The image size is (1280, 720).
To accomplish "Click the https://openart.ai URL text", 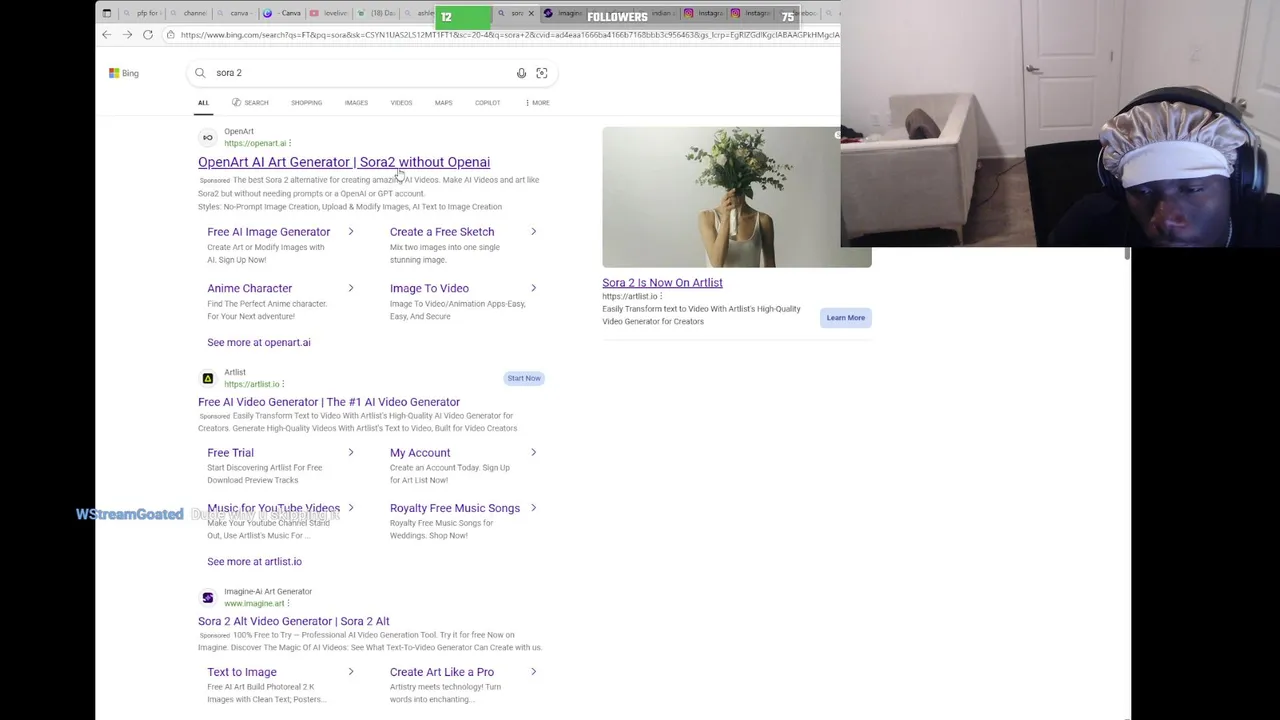I will point(255,143).
